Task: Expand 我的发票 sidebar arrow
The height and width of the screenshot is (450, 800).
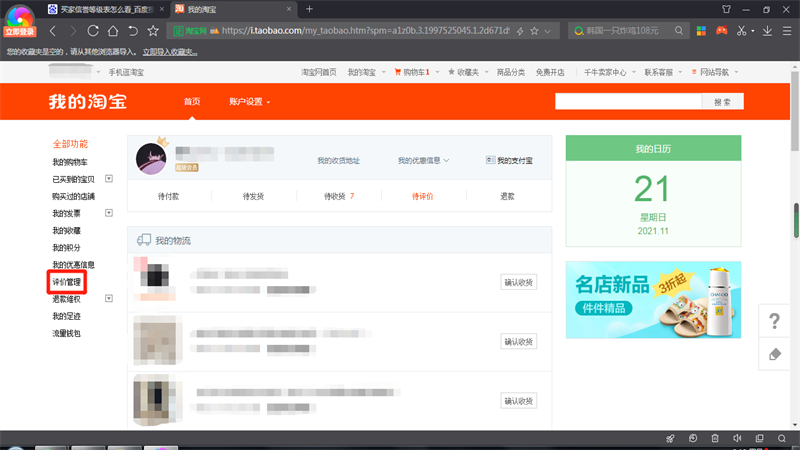Action: (109, 213)
